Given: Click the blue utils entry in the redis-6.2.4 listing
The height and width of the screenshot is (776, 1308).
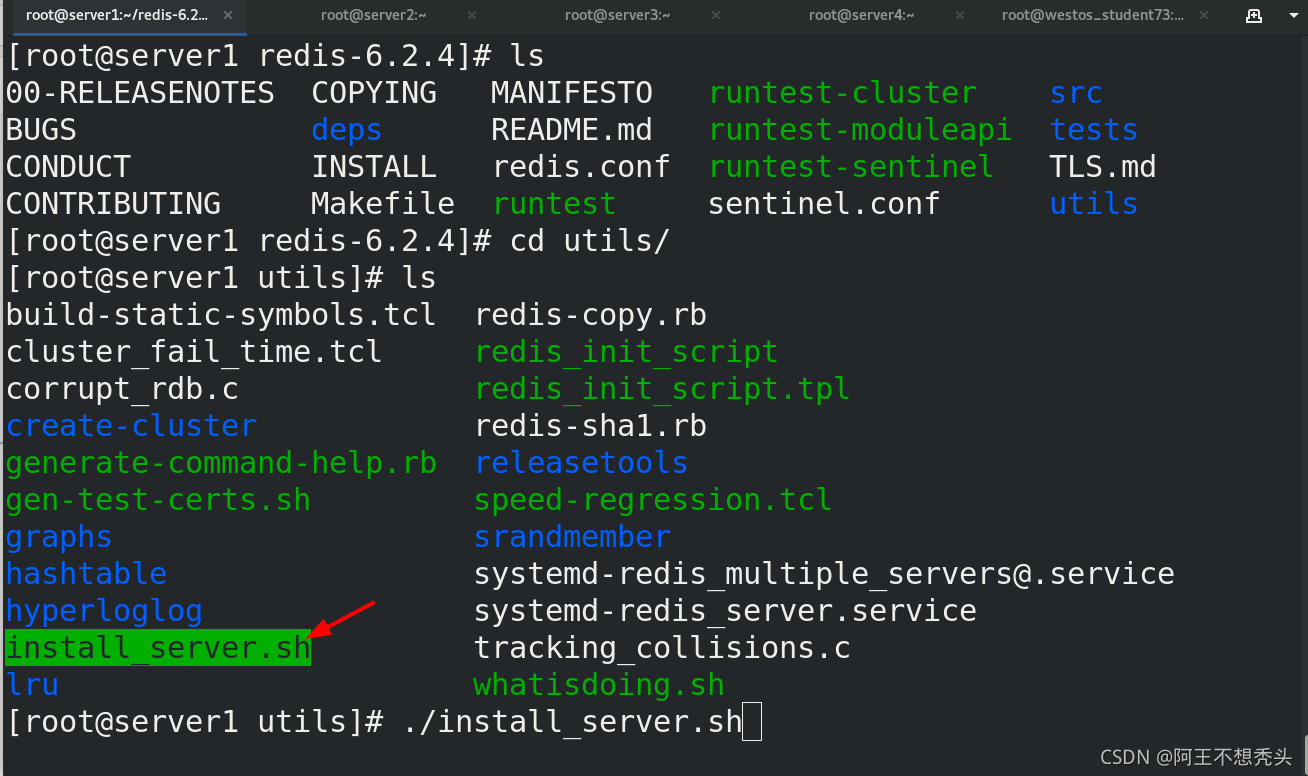Looking at the screenshot, I should point(1094,204).
